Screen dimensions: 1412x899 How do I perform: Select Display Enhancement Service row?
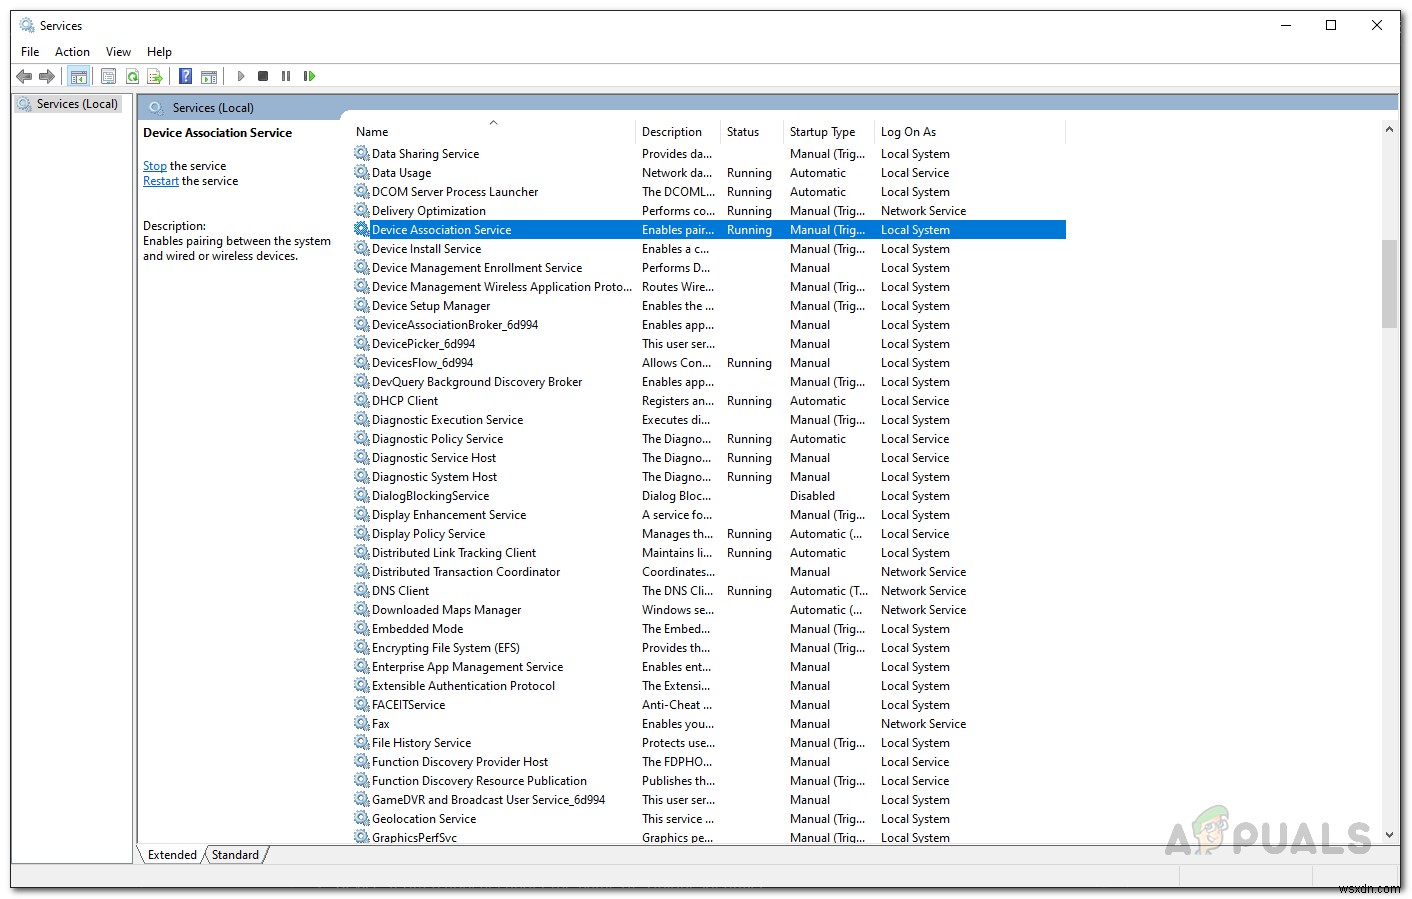pyautogui.click(x=709, y=514)
